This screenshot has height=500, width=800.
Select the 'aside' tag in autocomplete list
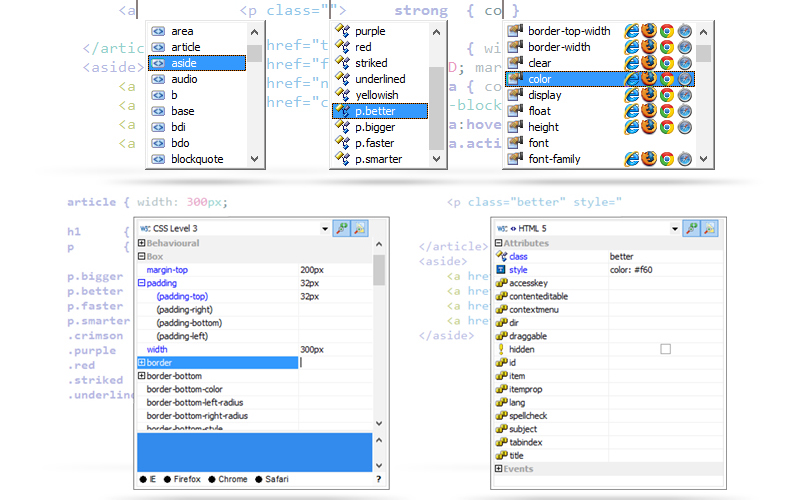point(196,63)
